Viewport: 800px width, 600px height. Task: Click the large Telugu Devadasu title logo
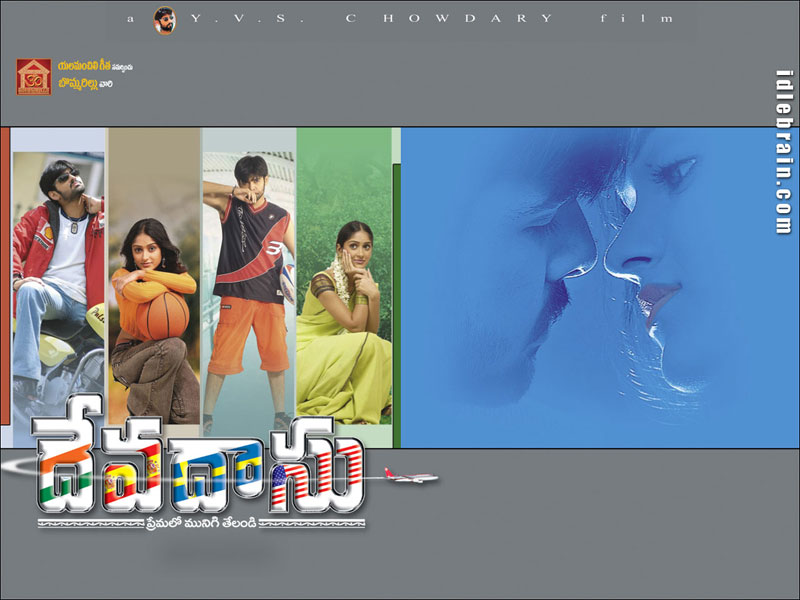click(198, 455)
